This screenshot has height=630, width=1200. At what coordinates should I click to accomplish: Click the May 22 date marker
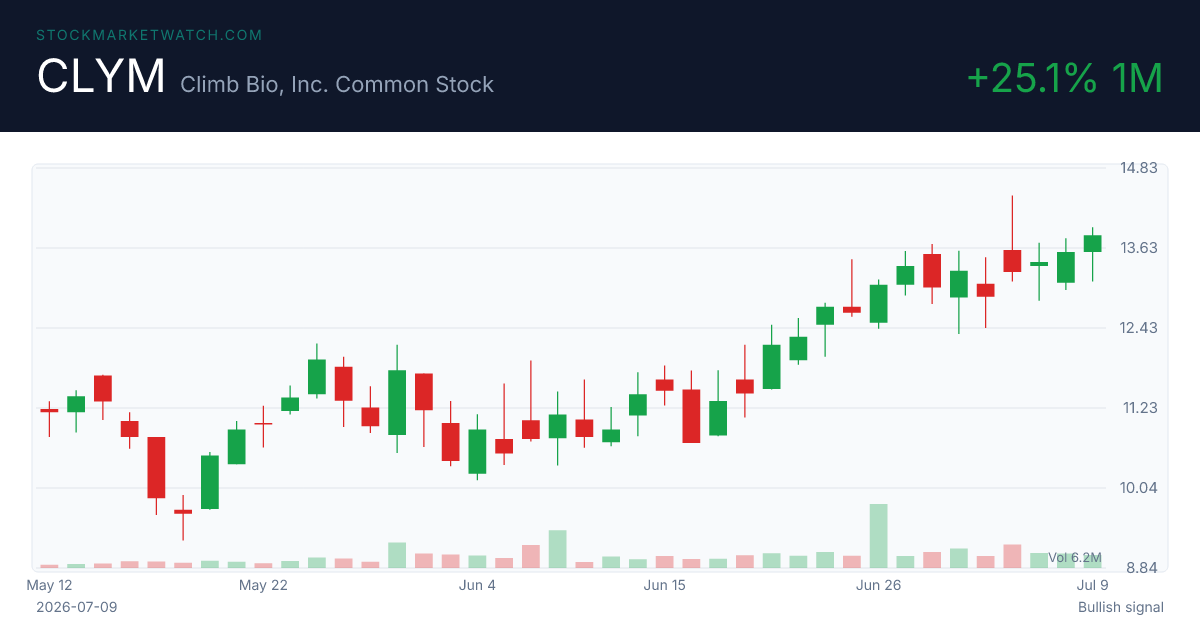(263, 585)
